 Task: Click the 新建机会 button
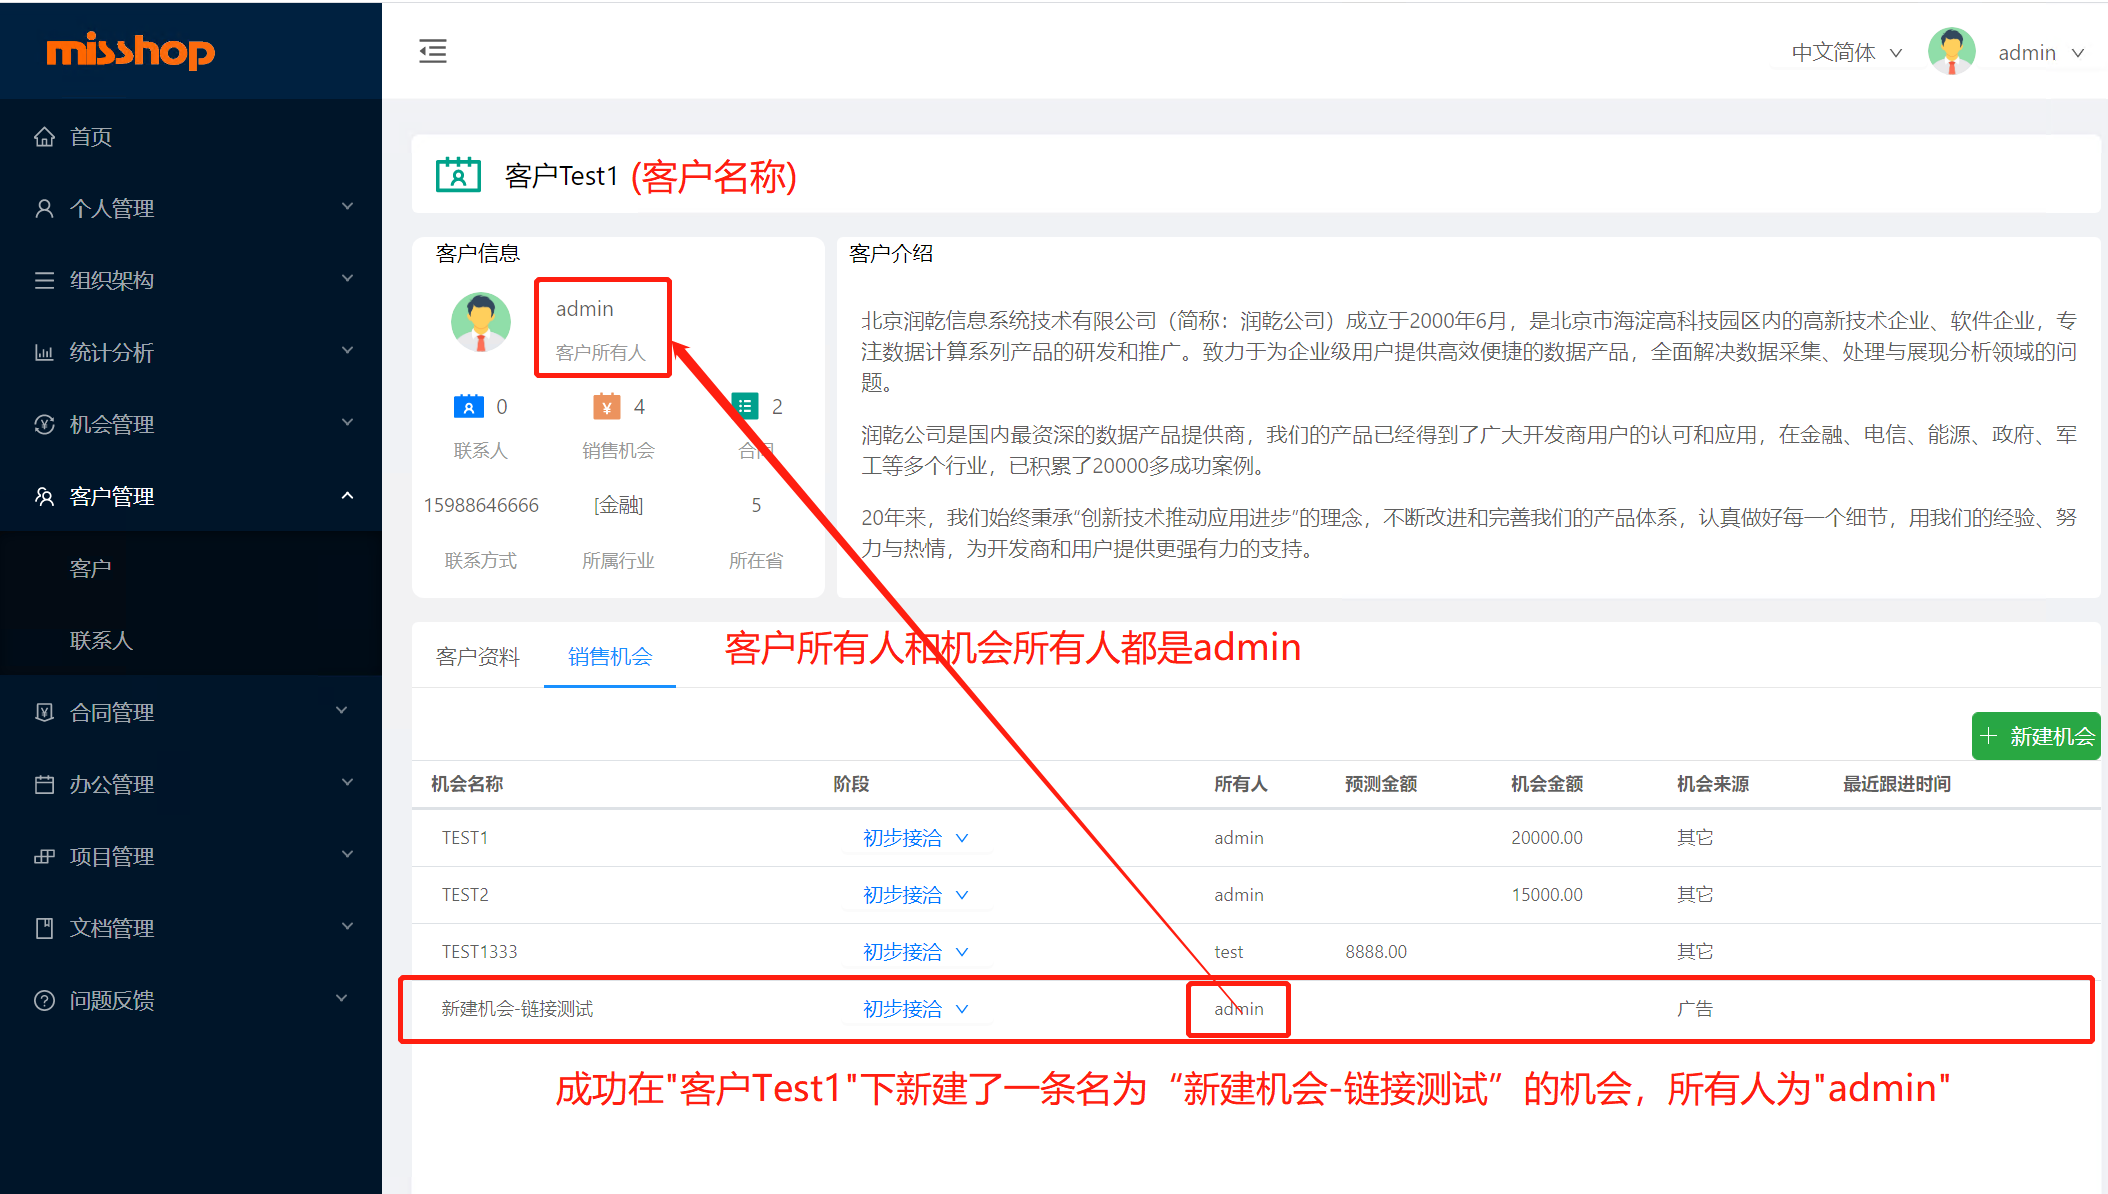2037,736
